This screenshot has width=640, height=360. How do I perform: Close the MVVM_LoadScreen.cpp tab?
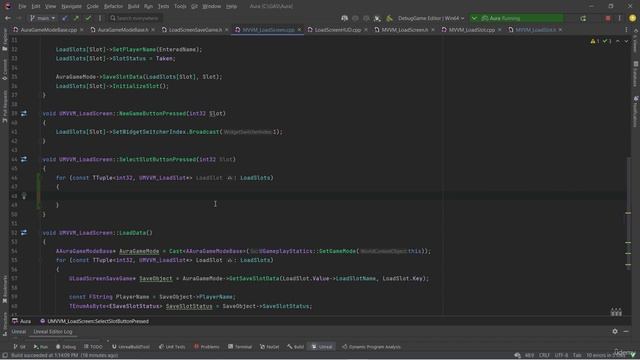tap(299, 30)
